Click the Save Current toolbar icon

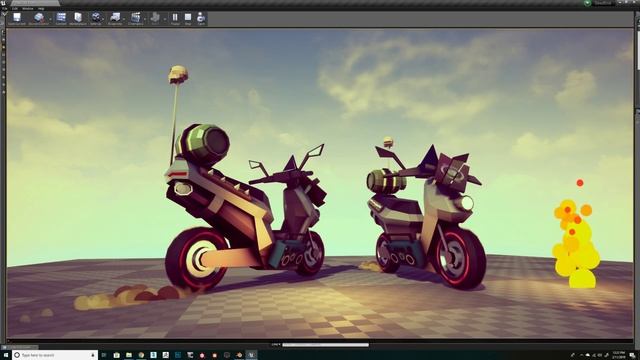point(17,18)
